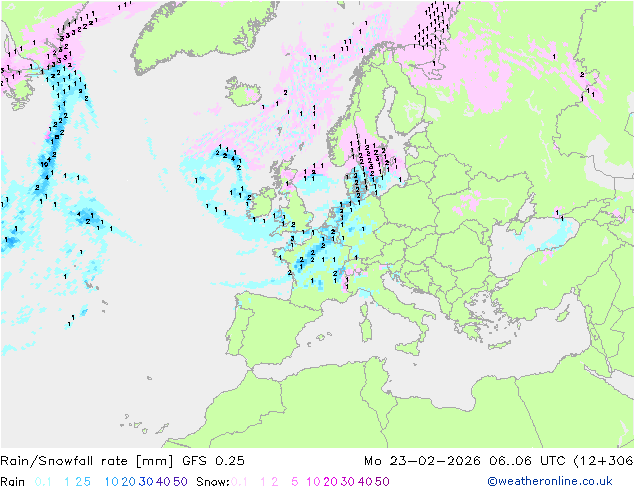Click the '06..06 UTC' time label
This screenshot has width=634, height=490.
[x=526, y=460]
